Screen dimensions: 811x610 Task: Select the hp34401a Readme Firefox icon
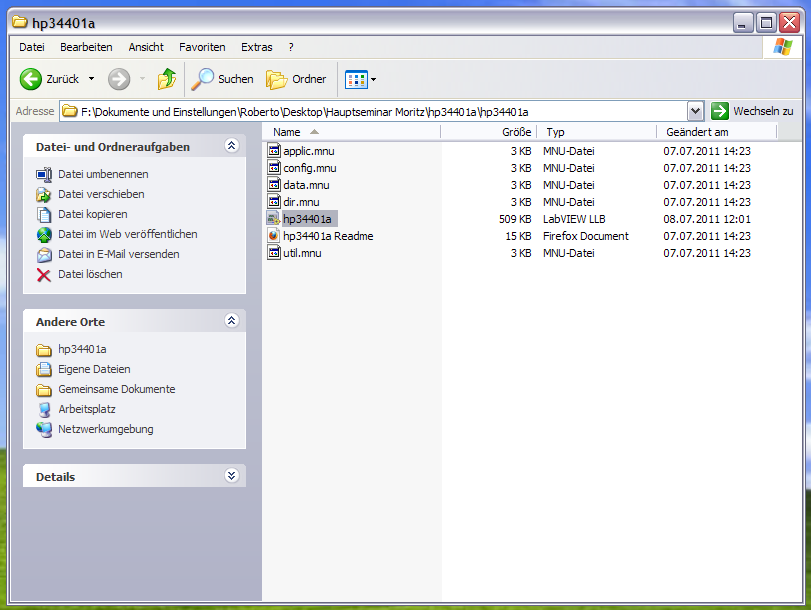(274, 236)
